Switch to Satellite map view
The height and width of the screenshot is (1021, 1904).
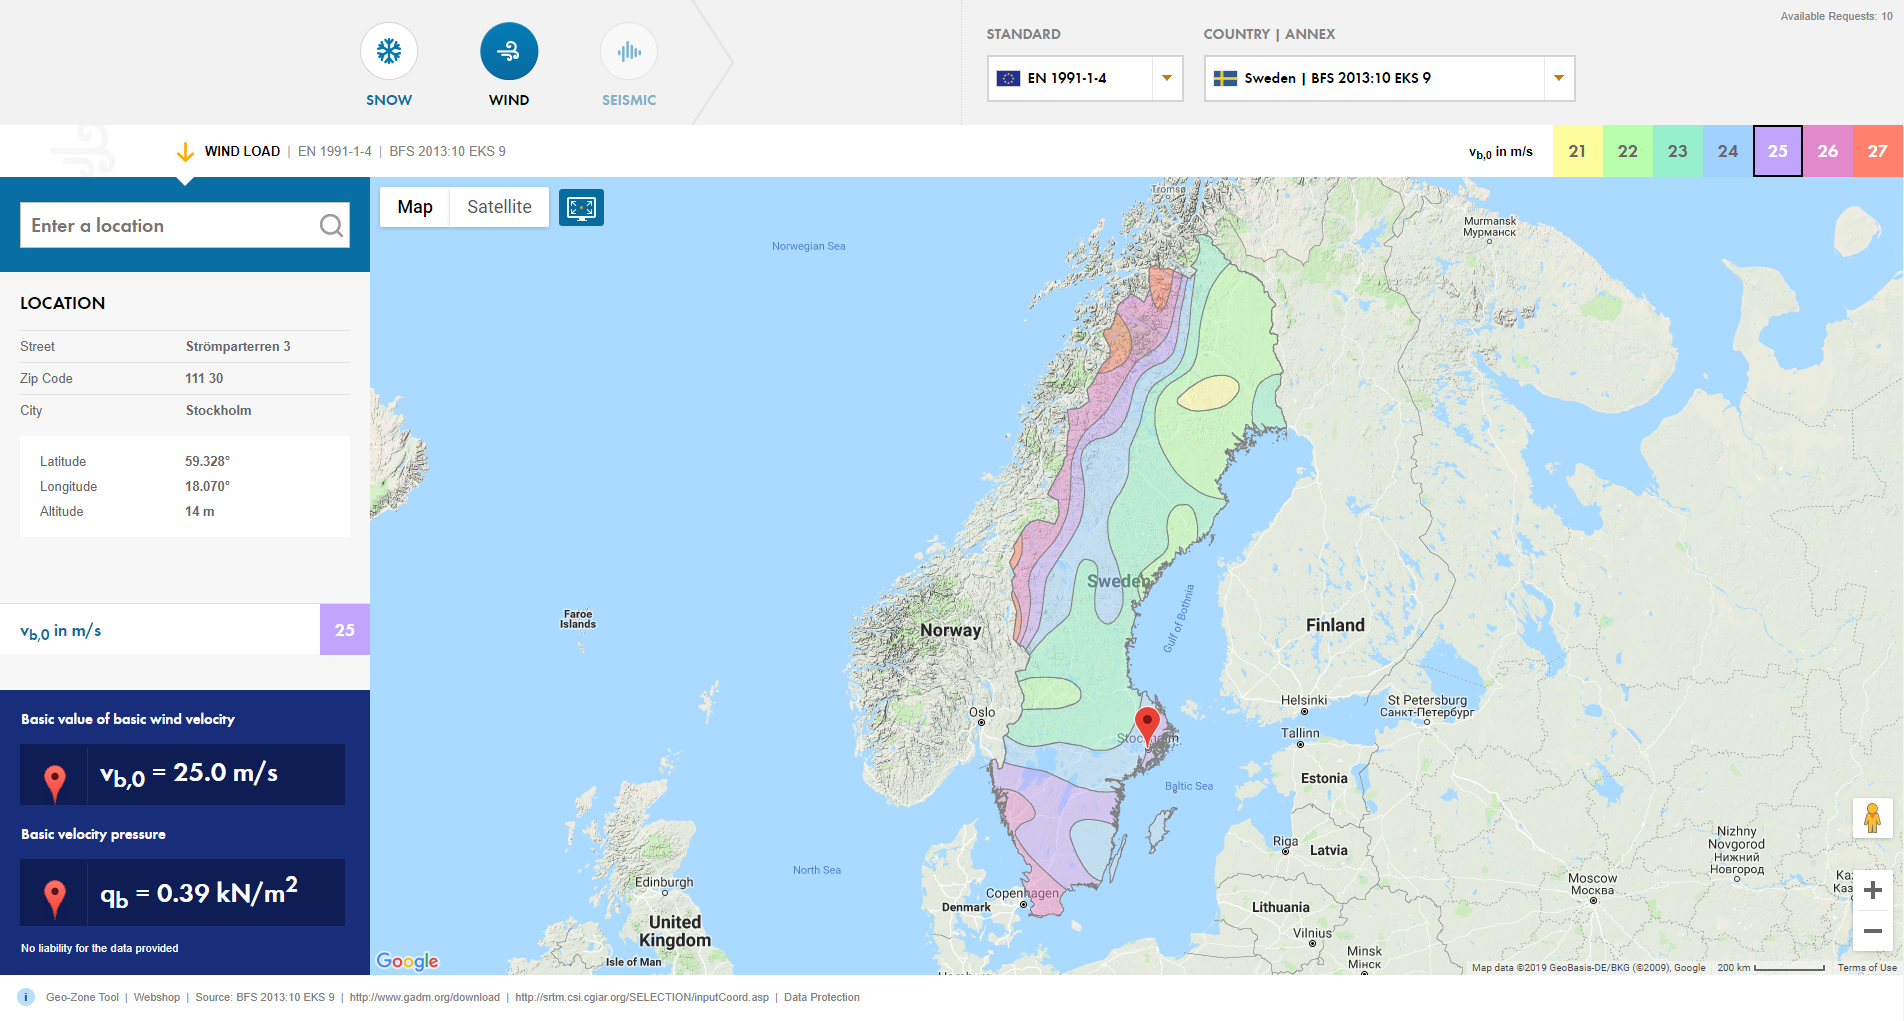point(498,207)
